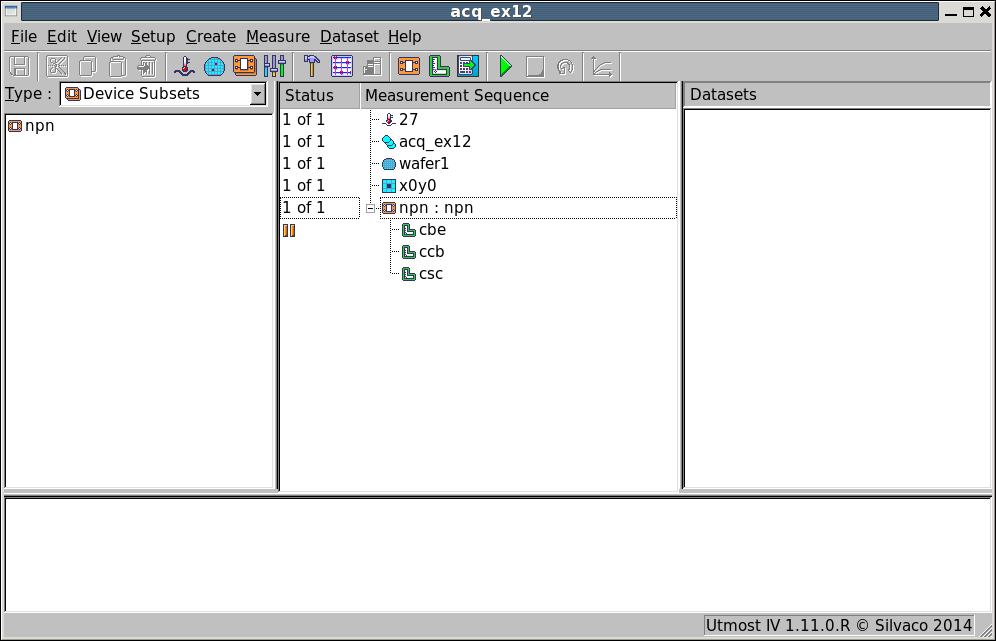
Task: Open the Create menu
Action: coord(211,37)
